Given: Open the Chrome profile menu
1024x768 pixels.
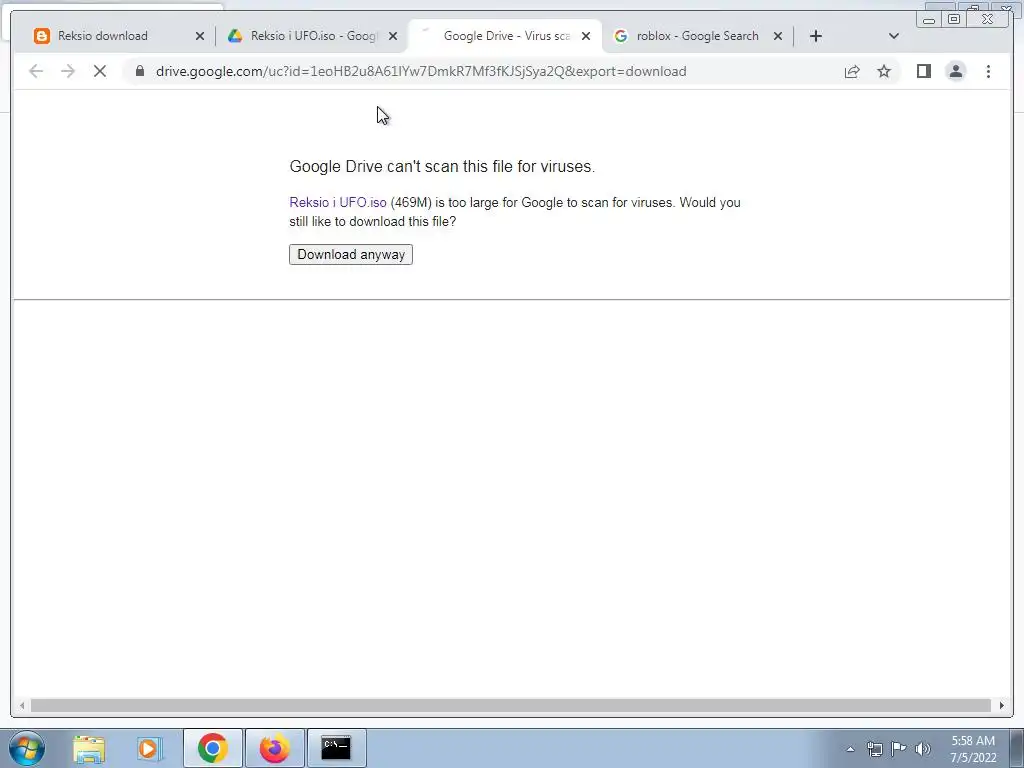Looking at the screenshot, I should tap(956, 71).
